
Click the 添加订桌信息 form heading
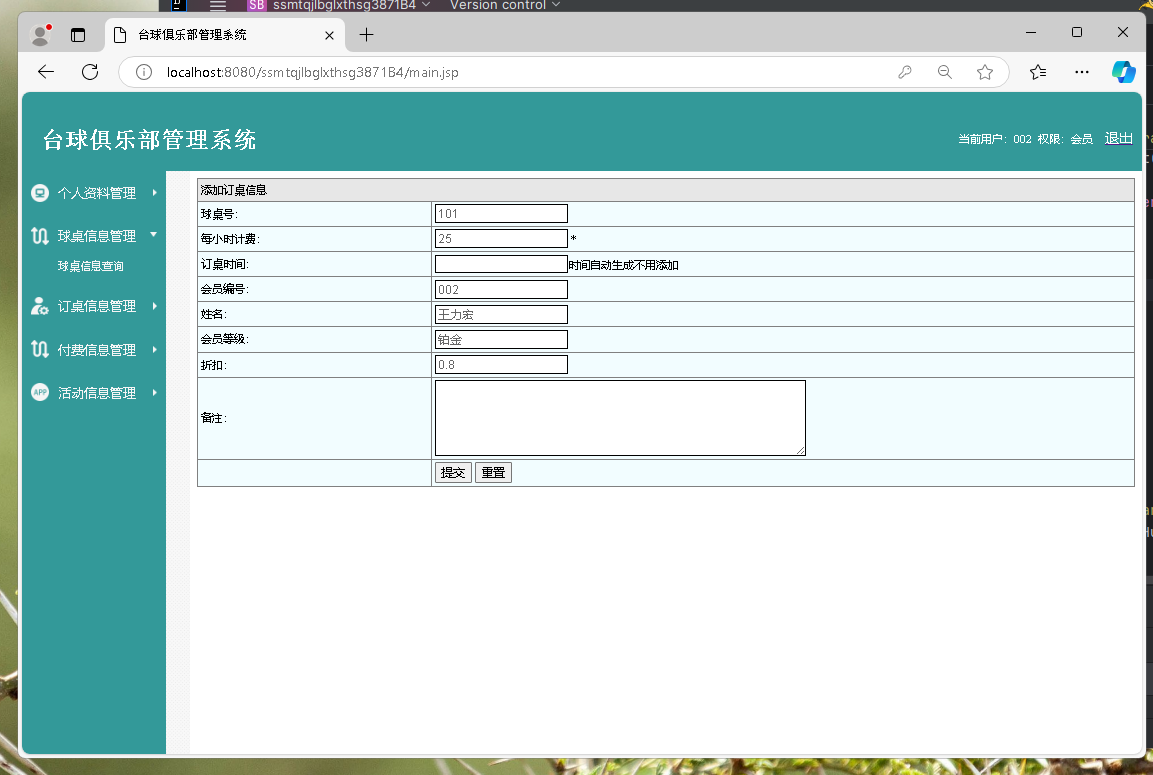coord(234,190)
